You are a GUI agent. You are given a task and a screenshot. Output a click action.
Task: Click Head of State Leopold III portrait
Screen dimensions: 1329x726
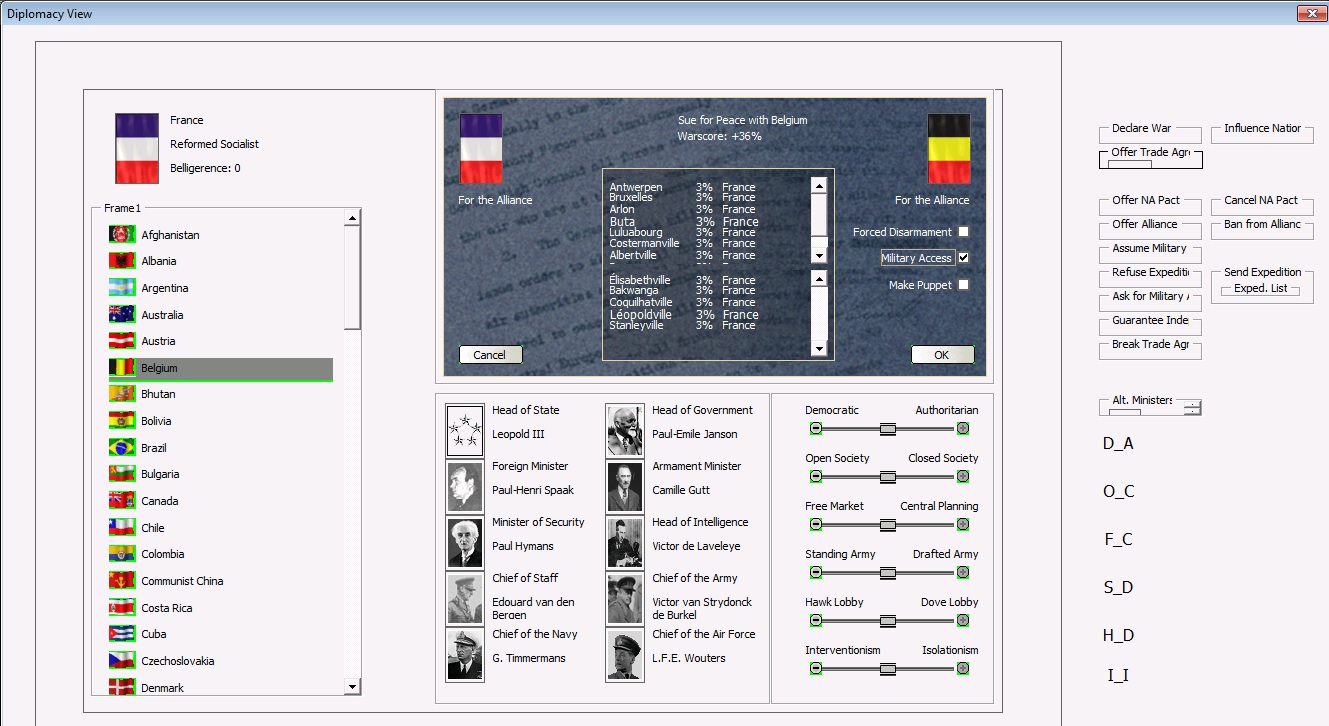pos(464,429)
